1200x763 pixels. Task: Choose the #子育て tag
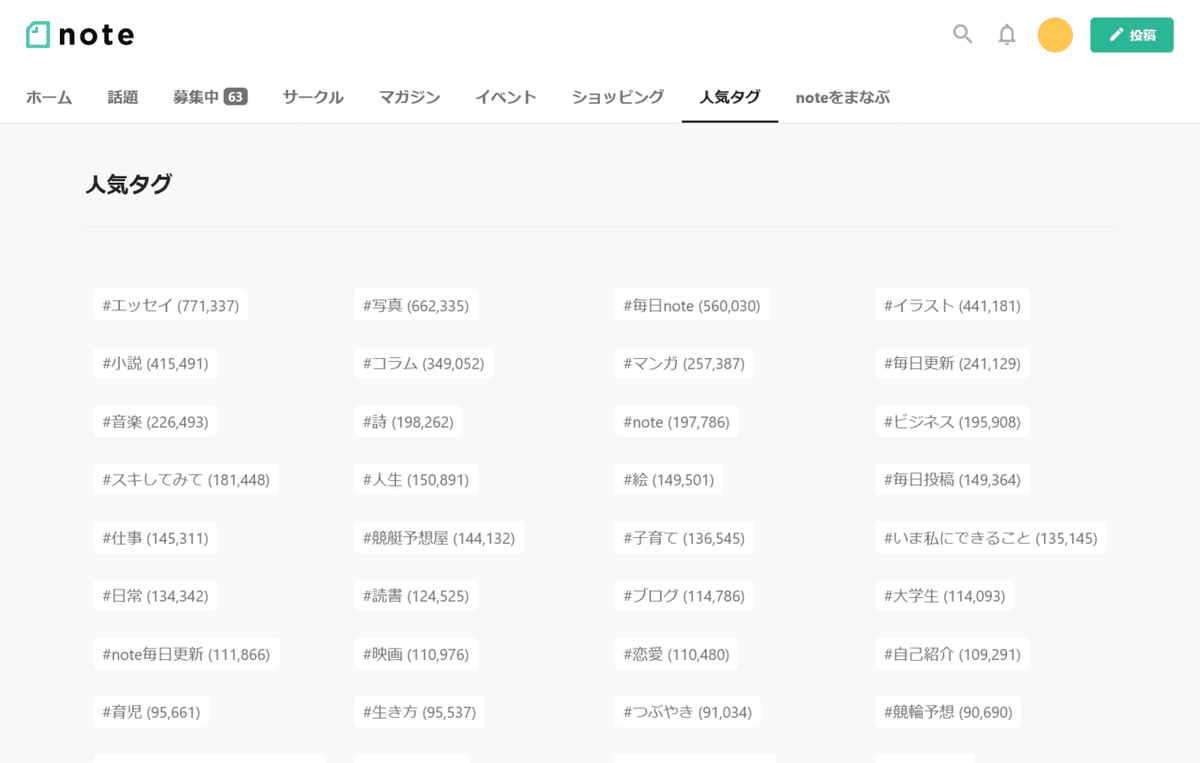tap(684, 538)
